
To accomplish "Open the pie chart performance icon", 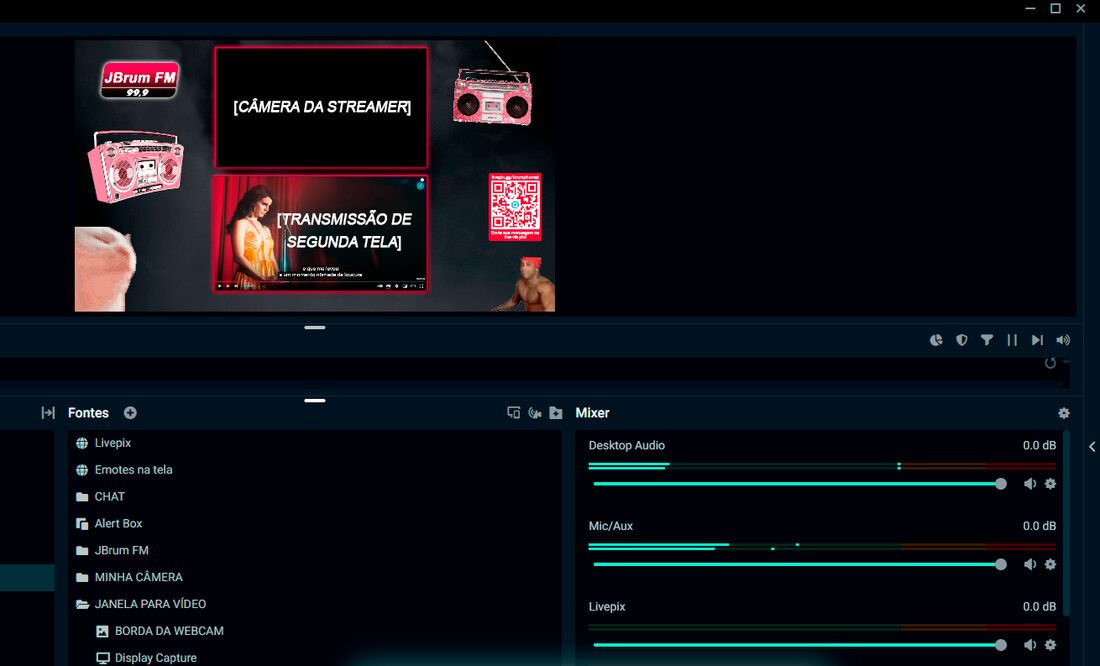I will pyautogui.click(x=936, y=340).
